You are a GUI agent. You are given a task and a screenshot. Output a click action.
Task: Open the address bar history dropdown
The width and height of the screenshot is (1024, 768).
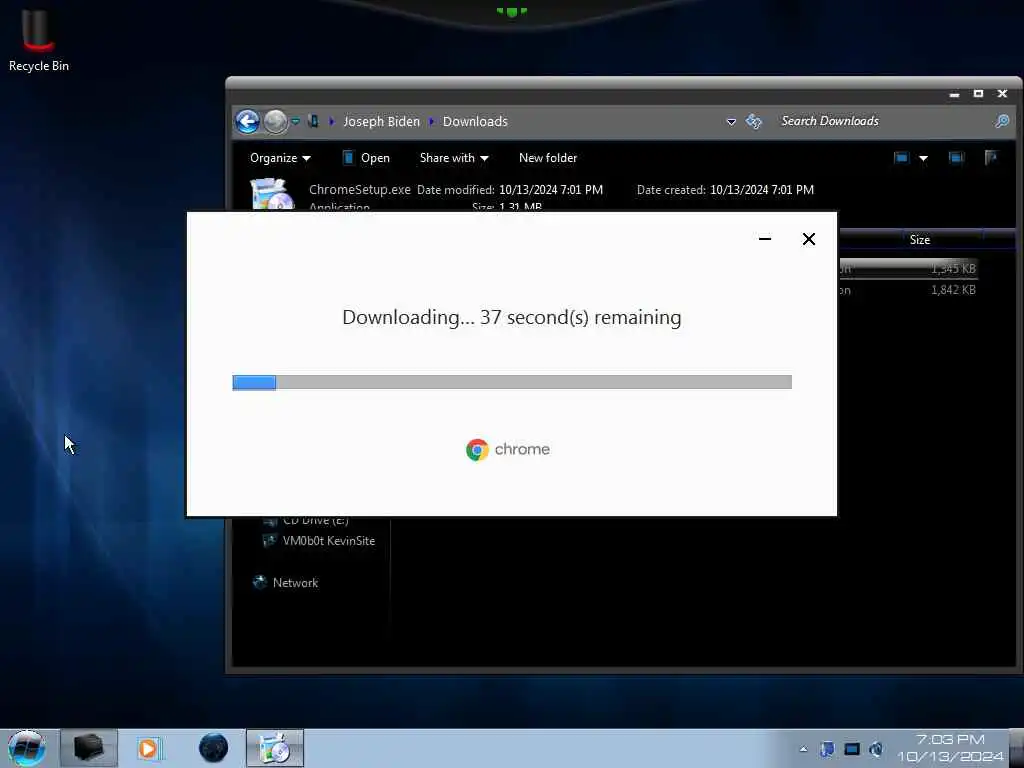(731, 121)
